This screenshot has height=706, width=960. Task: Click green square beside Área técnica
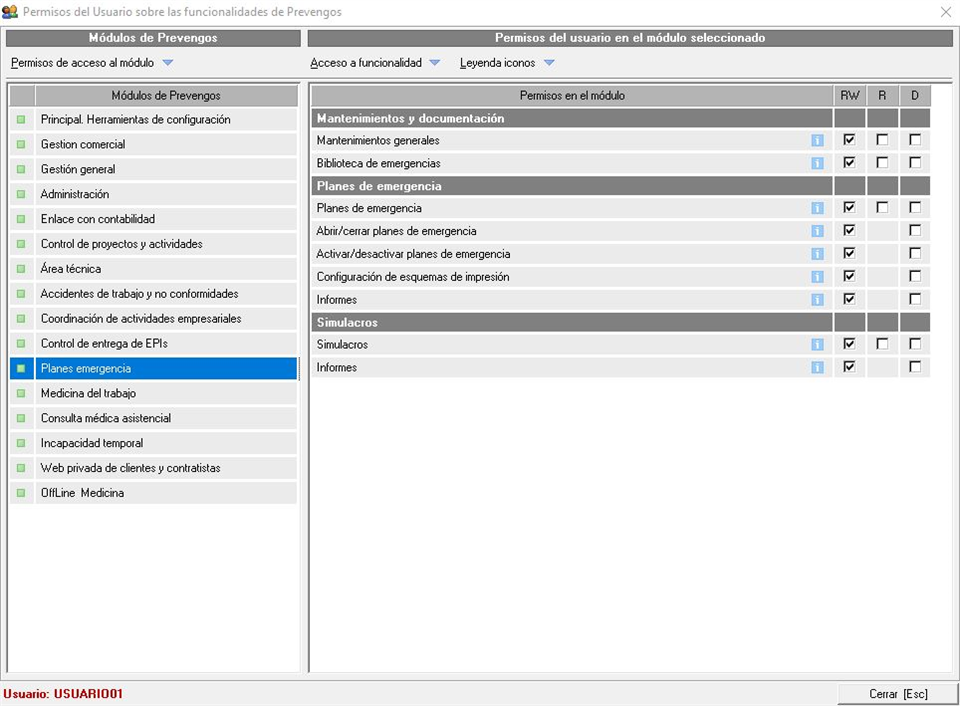tap(21, 269)
